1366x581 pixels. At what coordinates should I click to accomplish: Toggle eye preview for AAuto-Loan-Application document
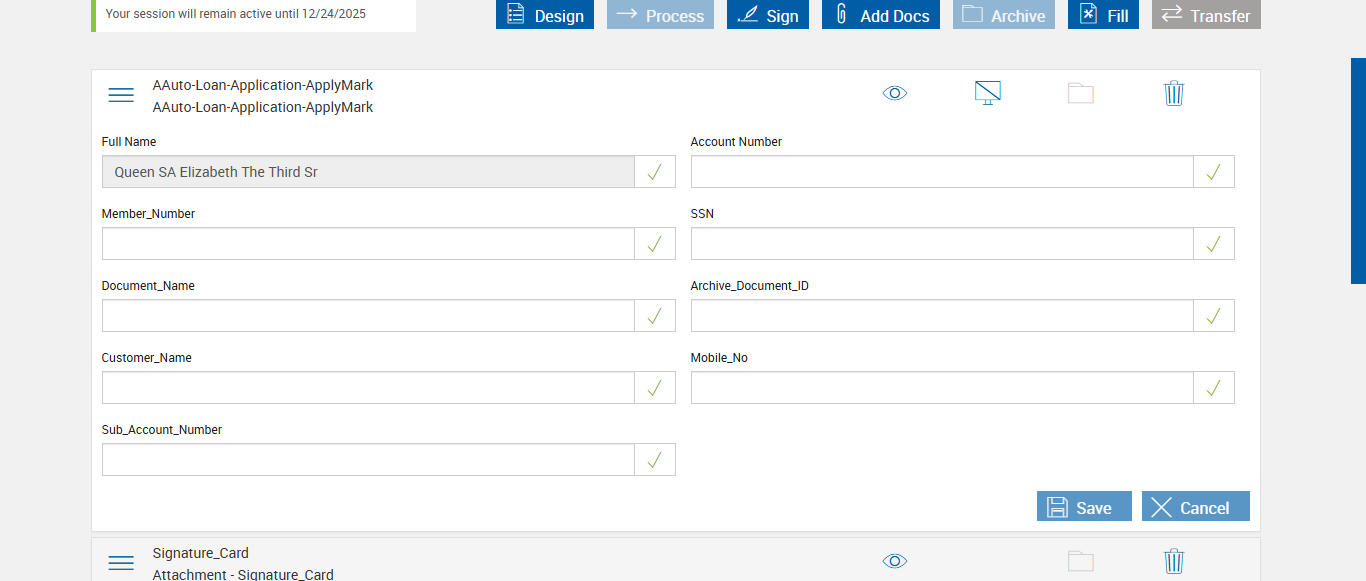coord(895,93)
